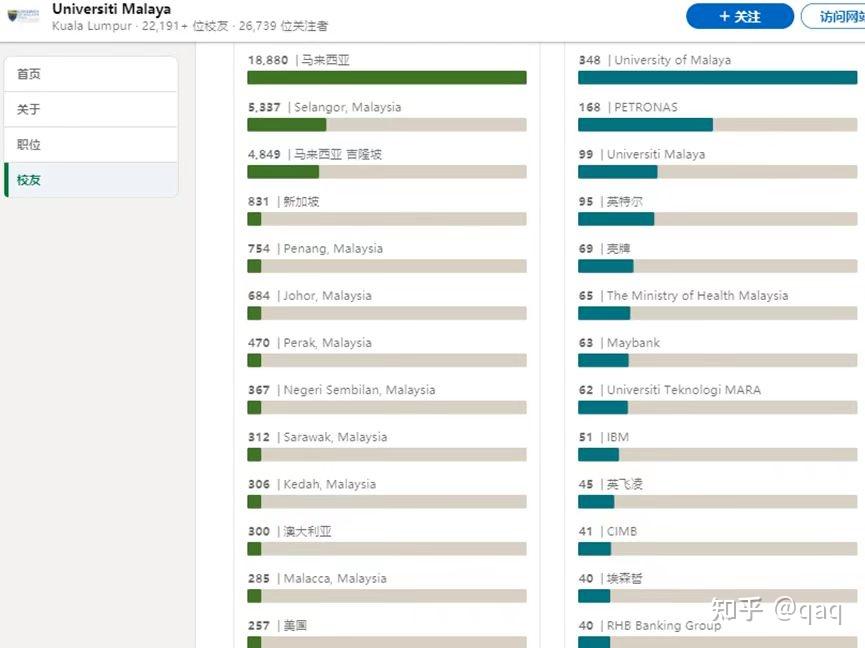Filter alumni by PETRONAS employer bar
The width and height of the screenshot is (865, 648).
click(717, 124)
